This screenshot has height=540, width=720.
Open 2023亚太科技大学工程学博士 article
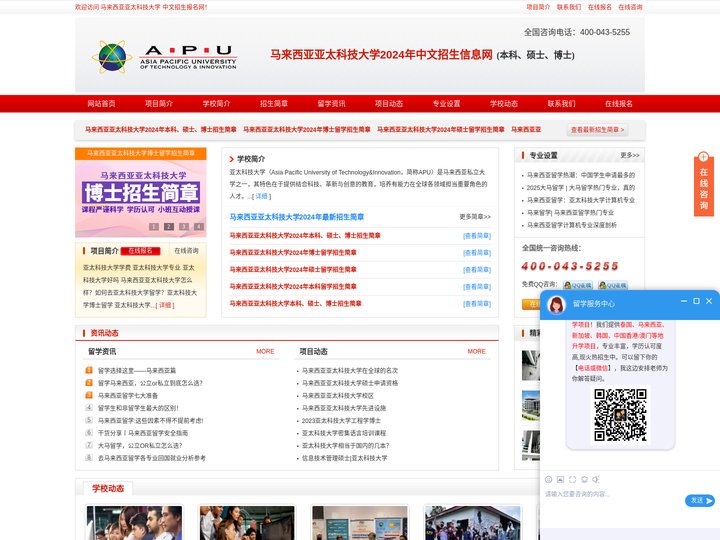pyautogui.click(x=341, y=421)
